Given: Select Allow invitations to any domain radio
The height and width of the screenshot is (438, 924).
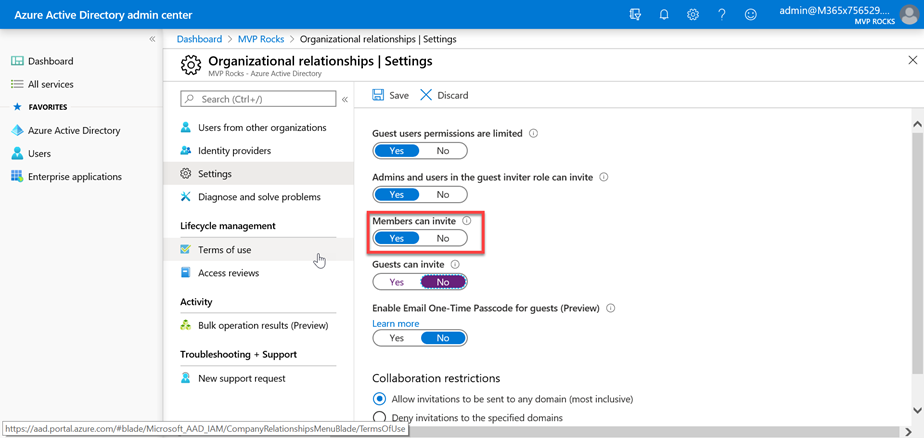Looking at the screenshot, I should [x=380, y=399].
